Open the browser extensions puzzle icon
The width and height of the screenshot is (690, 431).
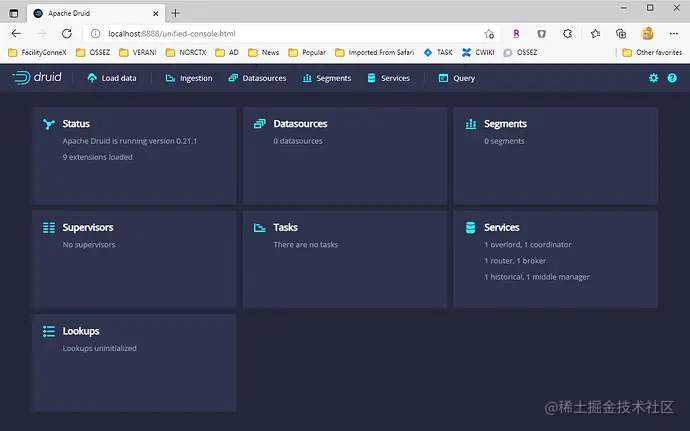568,33
